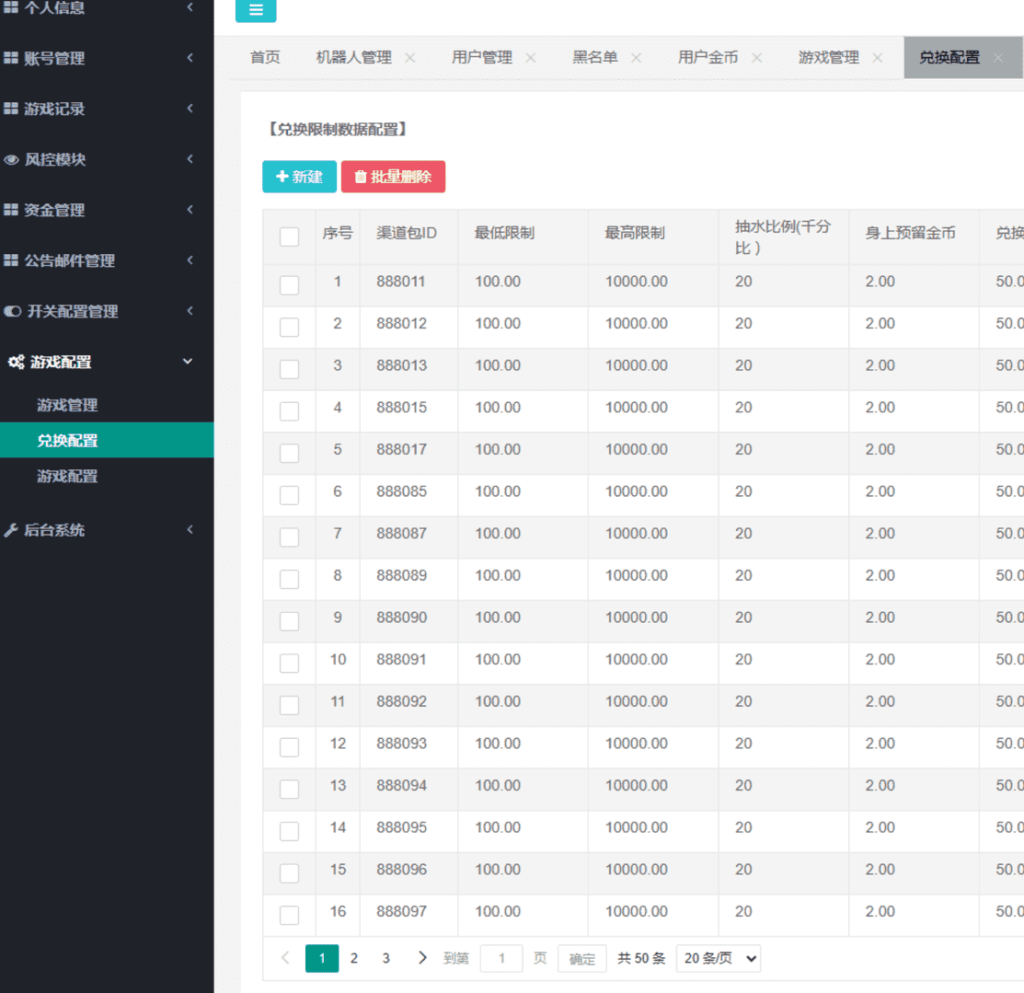Select the 风控模块 eye icon in sidebar
1024x993 pixels.
[x=14, y=160]
